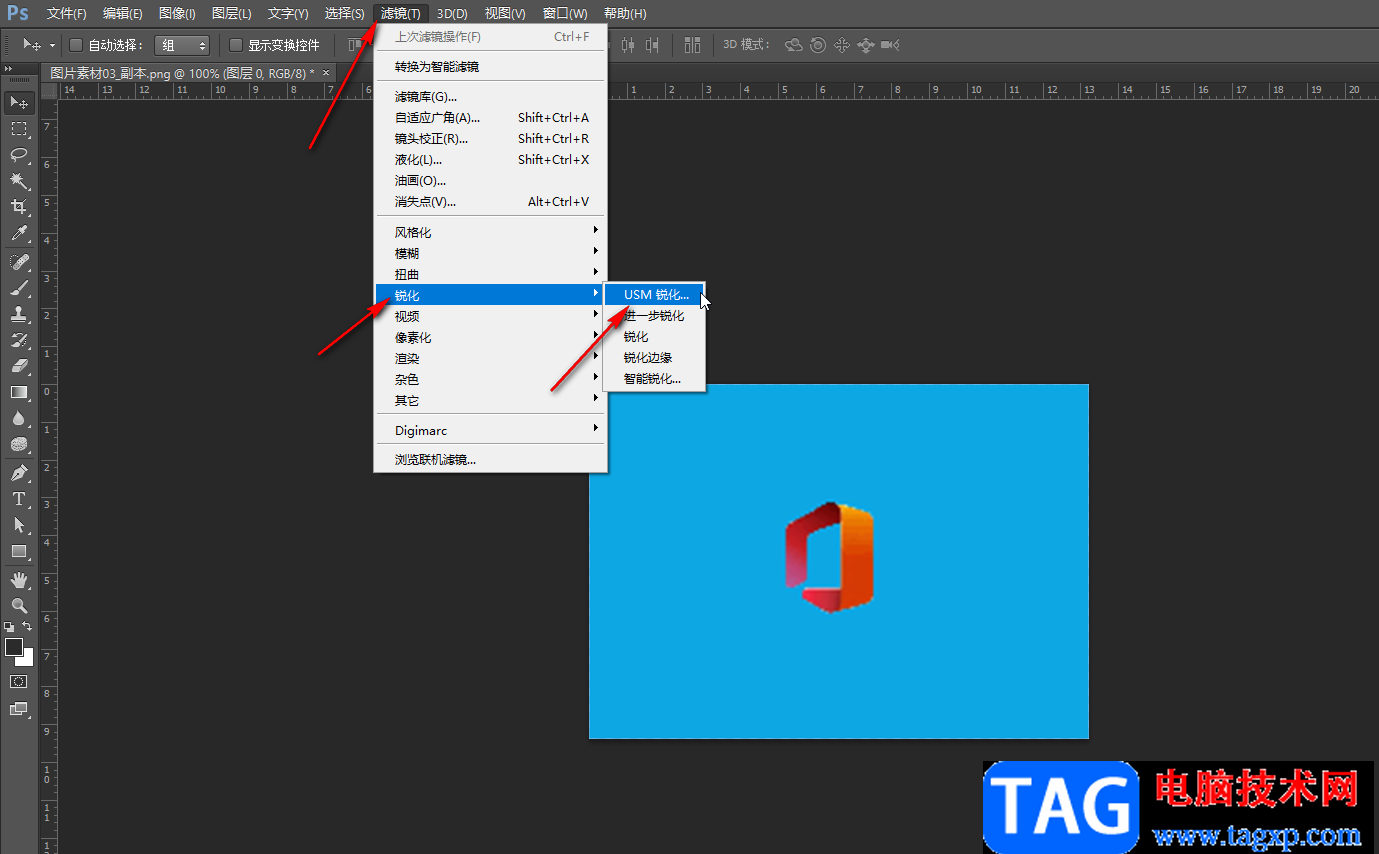Select the Spot Healing Brush tool
Image resolution: width=1379 pixels, height=854 pixels.
pos(19,262)
